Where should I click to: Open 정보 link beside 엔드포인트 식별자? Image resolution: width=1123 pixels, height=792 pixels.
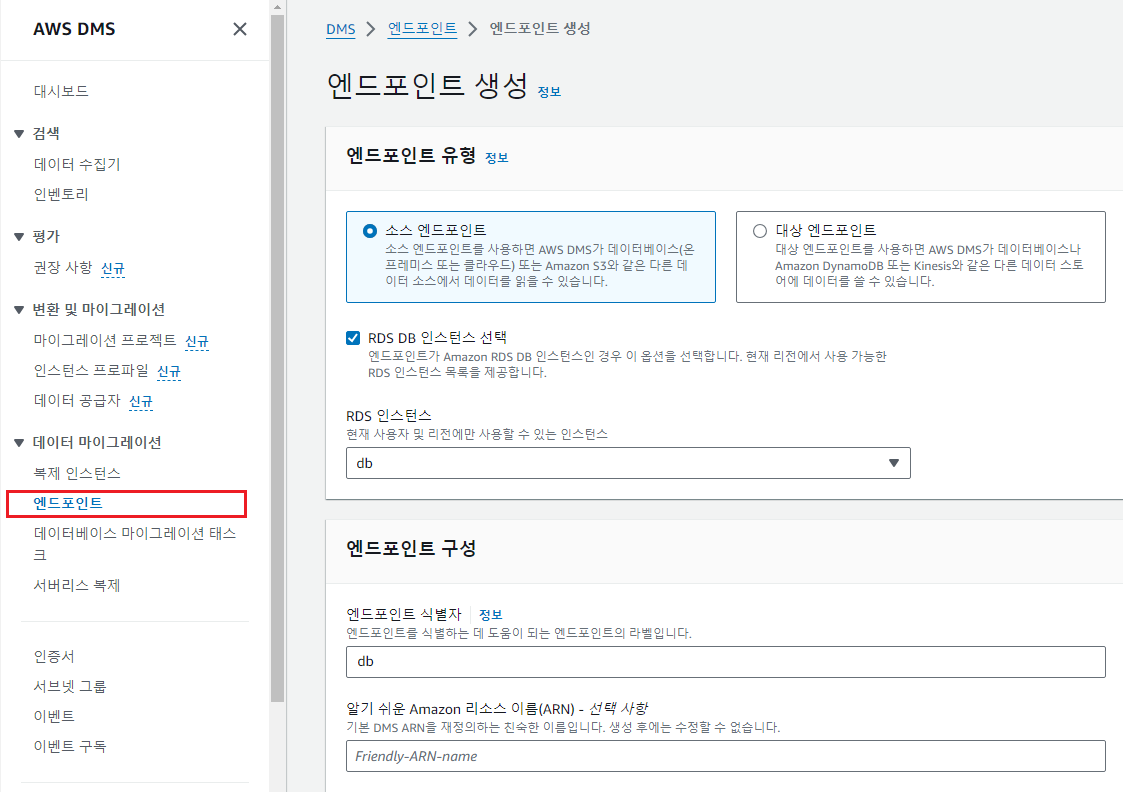pos(491,614)
